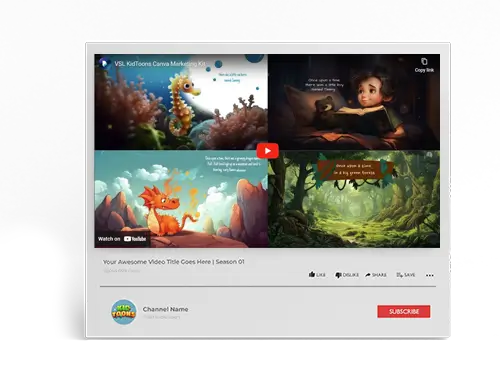Click the thumbs-down Dislike icon

tap(338, 275)
